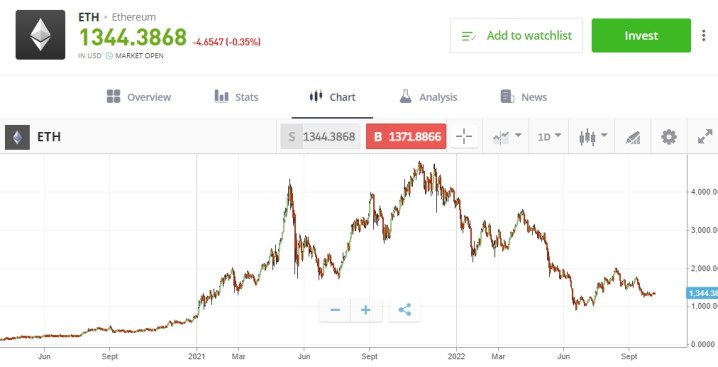
Task: Zoom out chart with minus button
Action: click(x=335, y=310)
